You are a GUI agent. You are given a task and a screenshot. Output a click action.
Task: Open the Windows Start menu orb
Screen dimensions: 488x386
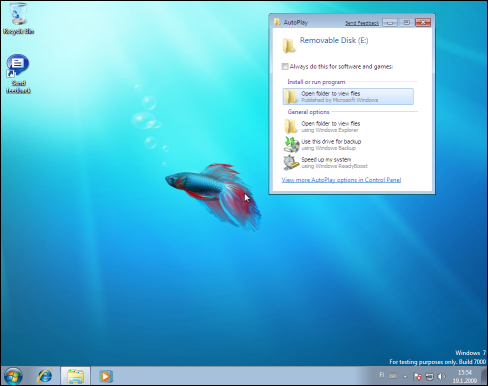(x=13, y=376)
